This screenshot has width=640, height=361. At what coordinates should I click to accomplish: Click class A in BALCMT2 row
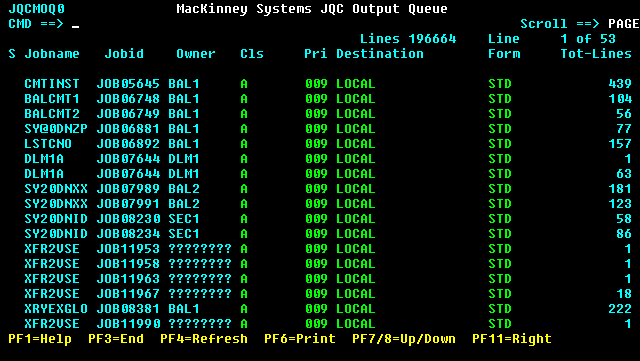(x=244, y=114)
